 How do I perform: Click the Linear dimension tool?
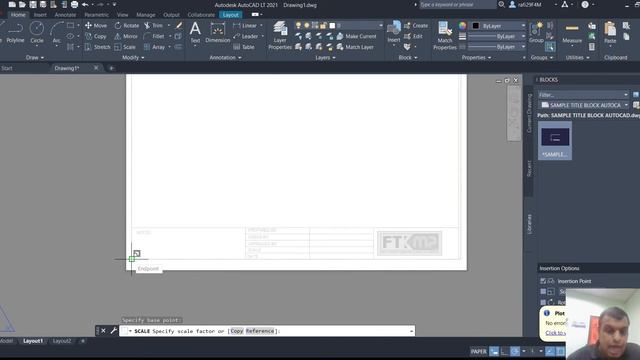245,25
